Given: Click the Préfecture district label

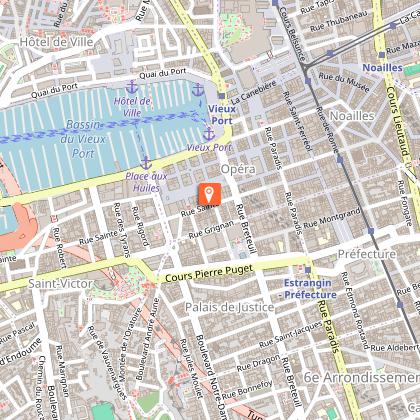Looking at the screenshot, I should point(367,254).
